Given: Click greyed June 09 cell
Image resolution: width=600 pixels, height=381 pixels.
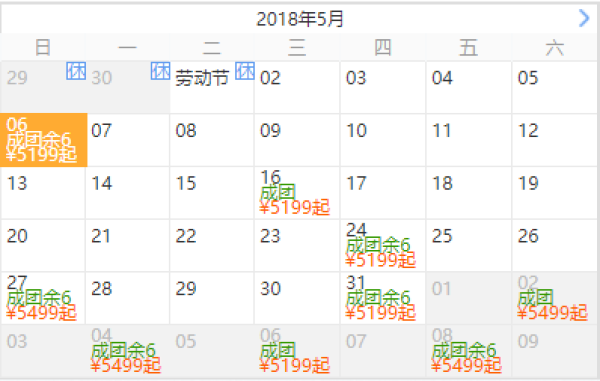Looking at the screenshot, I should pyautogui.click(x=554, y=351).
